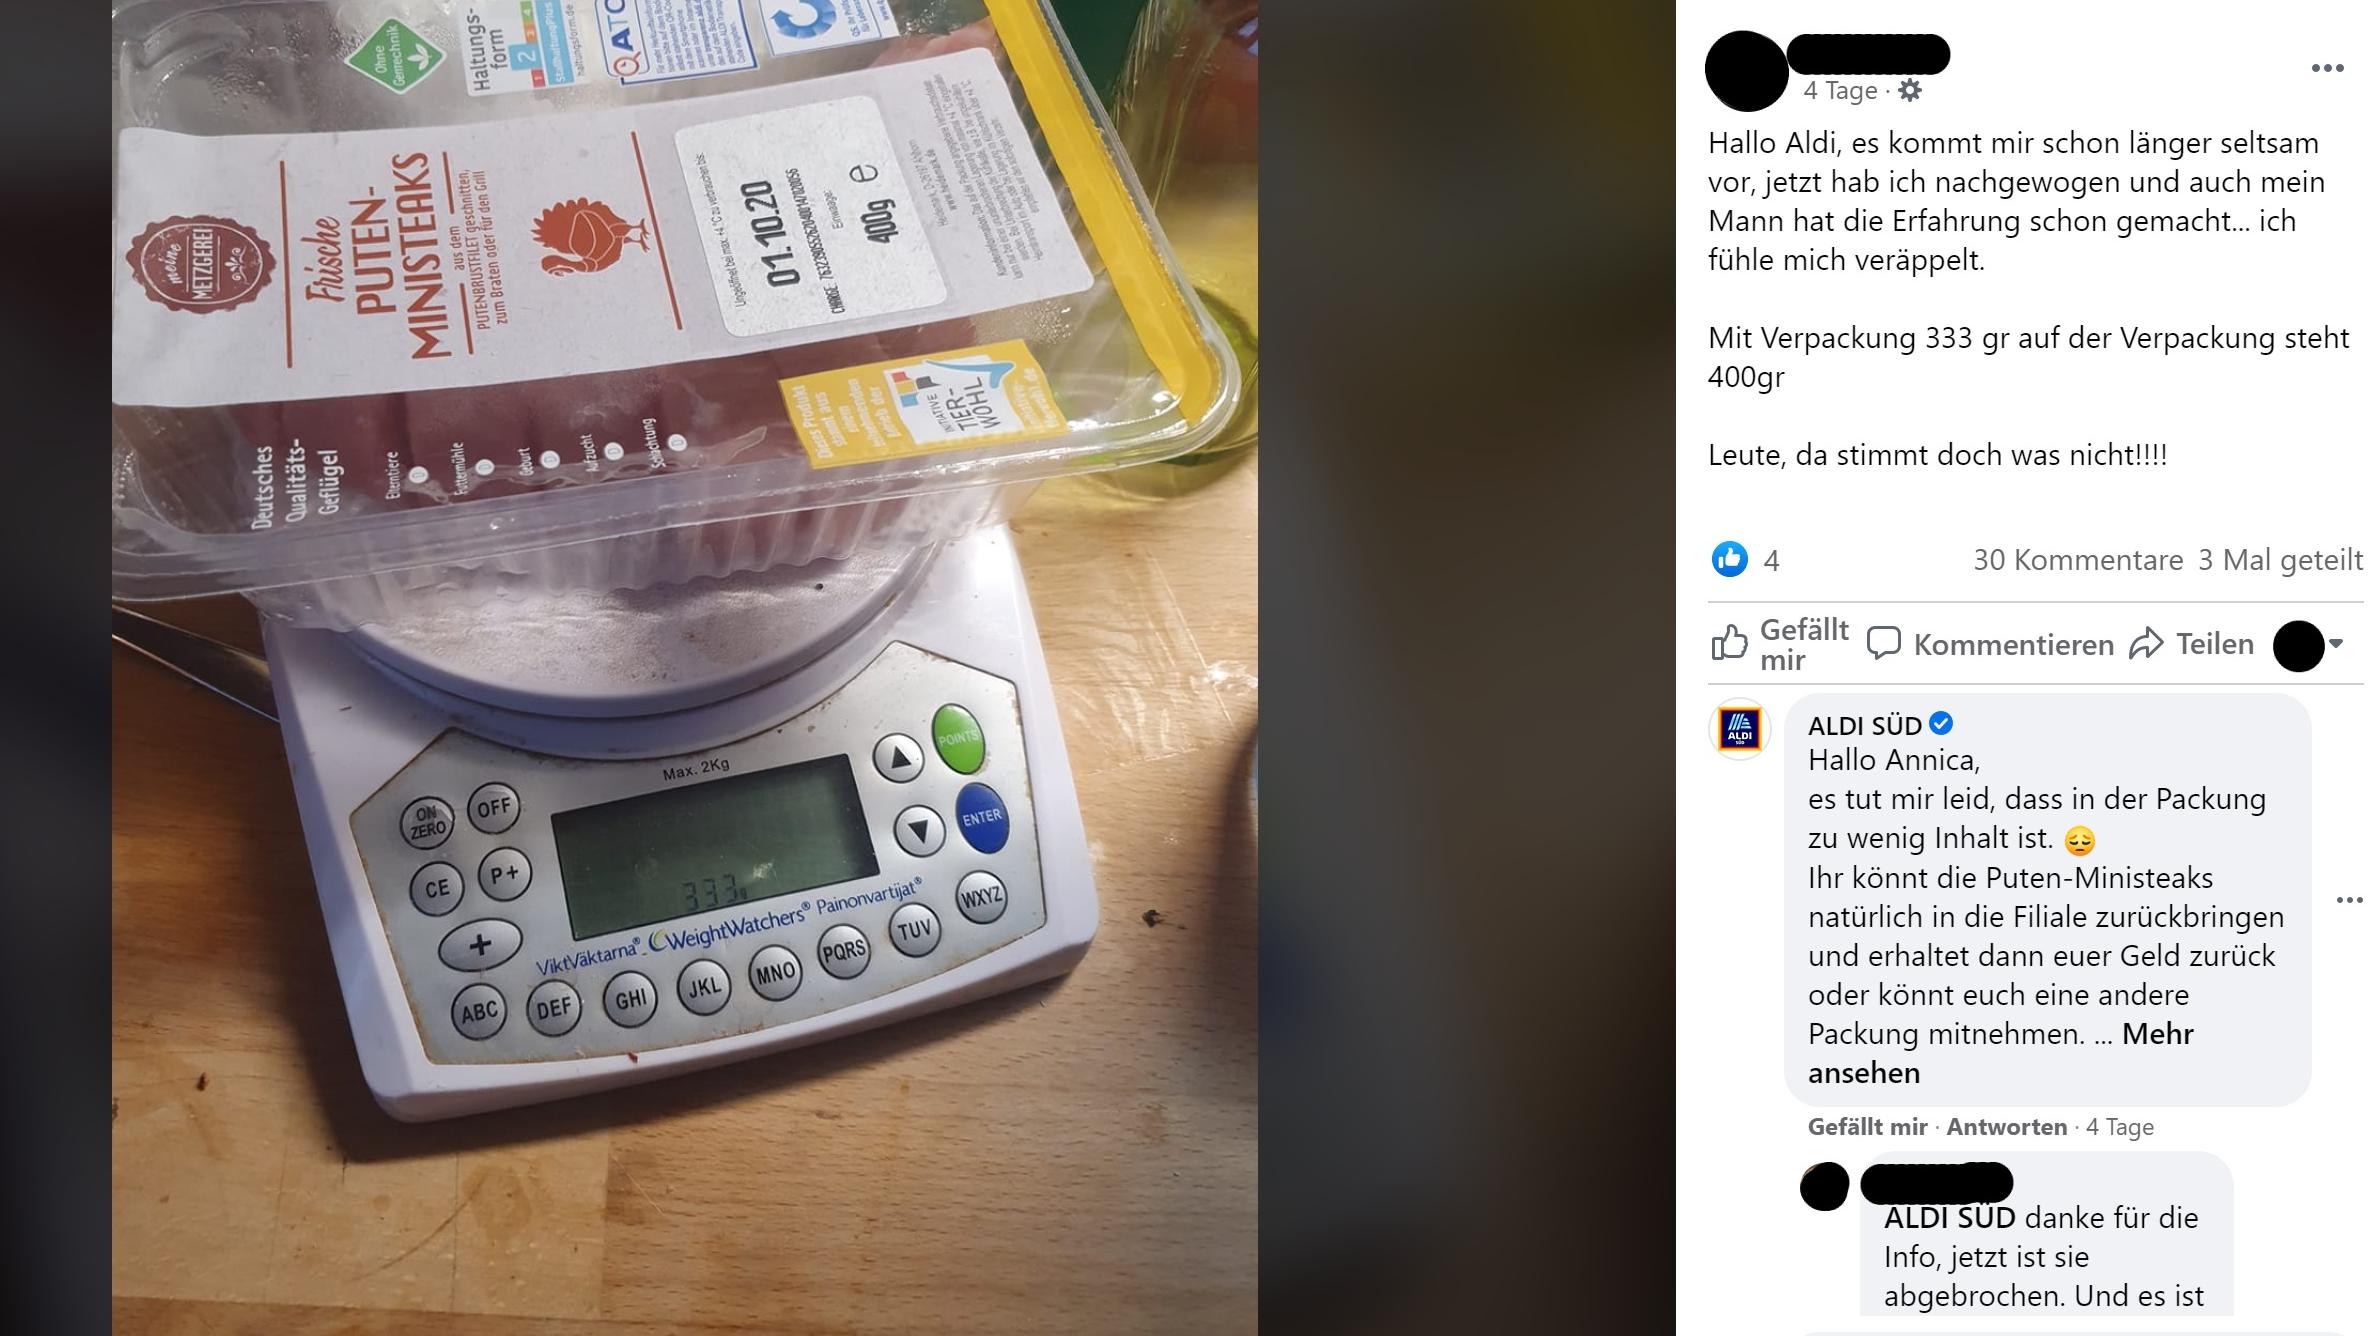2377x1336 pixels.
Task: Click the post audience gear icon
Action: [1910, 91]
